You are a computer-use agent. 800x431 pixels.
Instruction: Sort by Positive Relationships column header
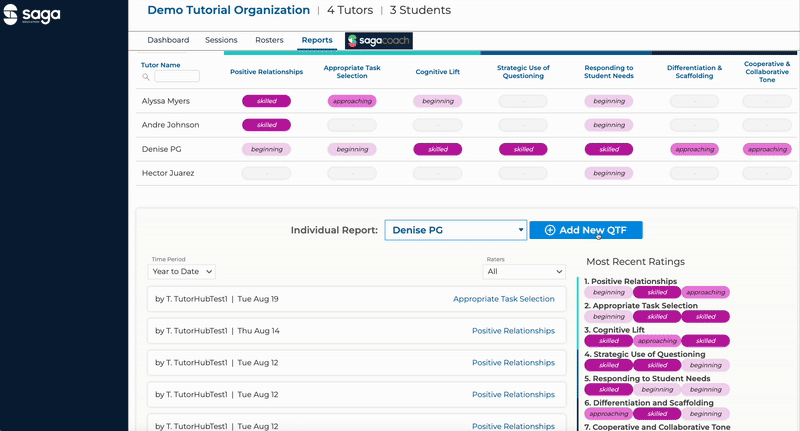[x=266, y=72]
